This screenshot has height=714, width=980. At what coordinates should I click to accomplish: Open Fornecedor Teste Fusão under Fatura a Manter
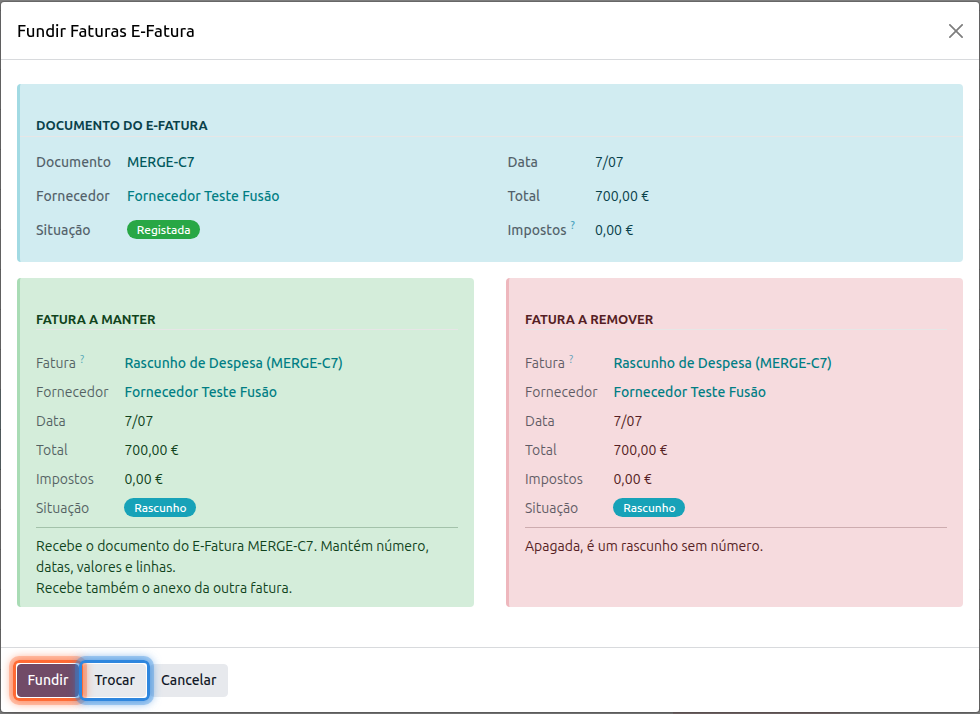click(x=201, y=392)
